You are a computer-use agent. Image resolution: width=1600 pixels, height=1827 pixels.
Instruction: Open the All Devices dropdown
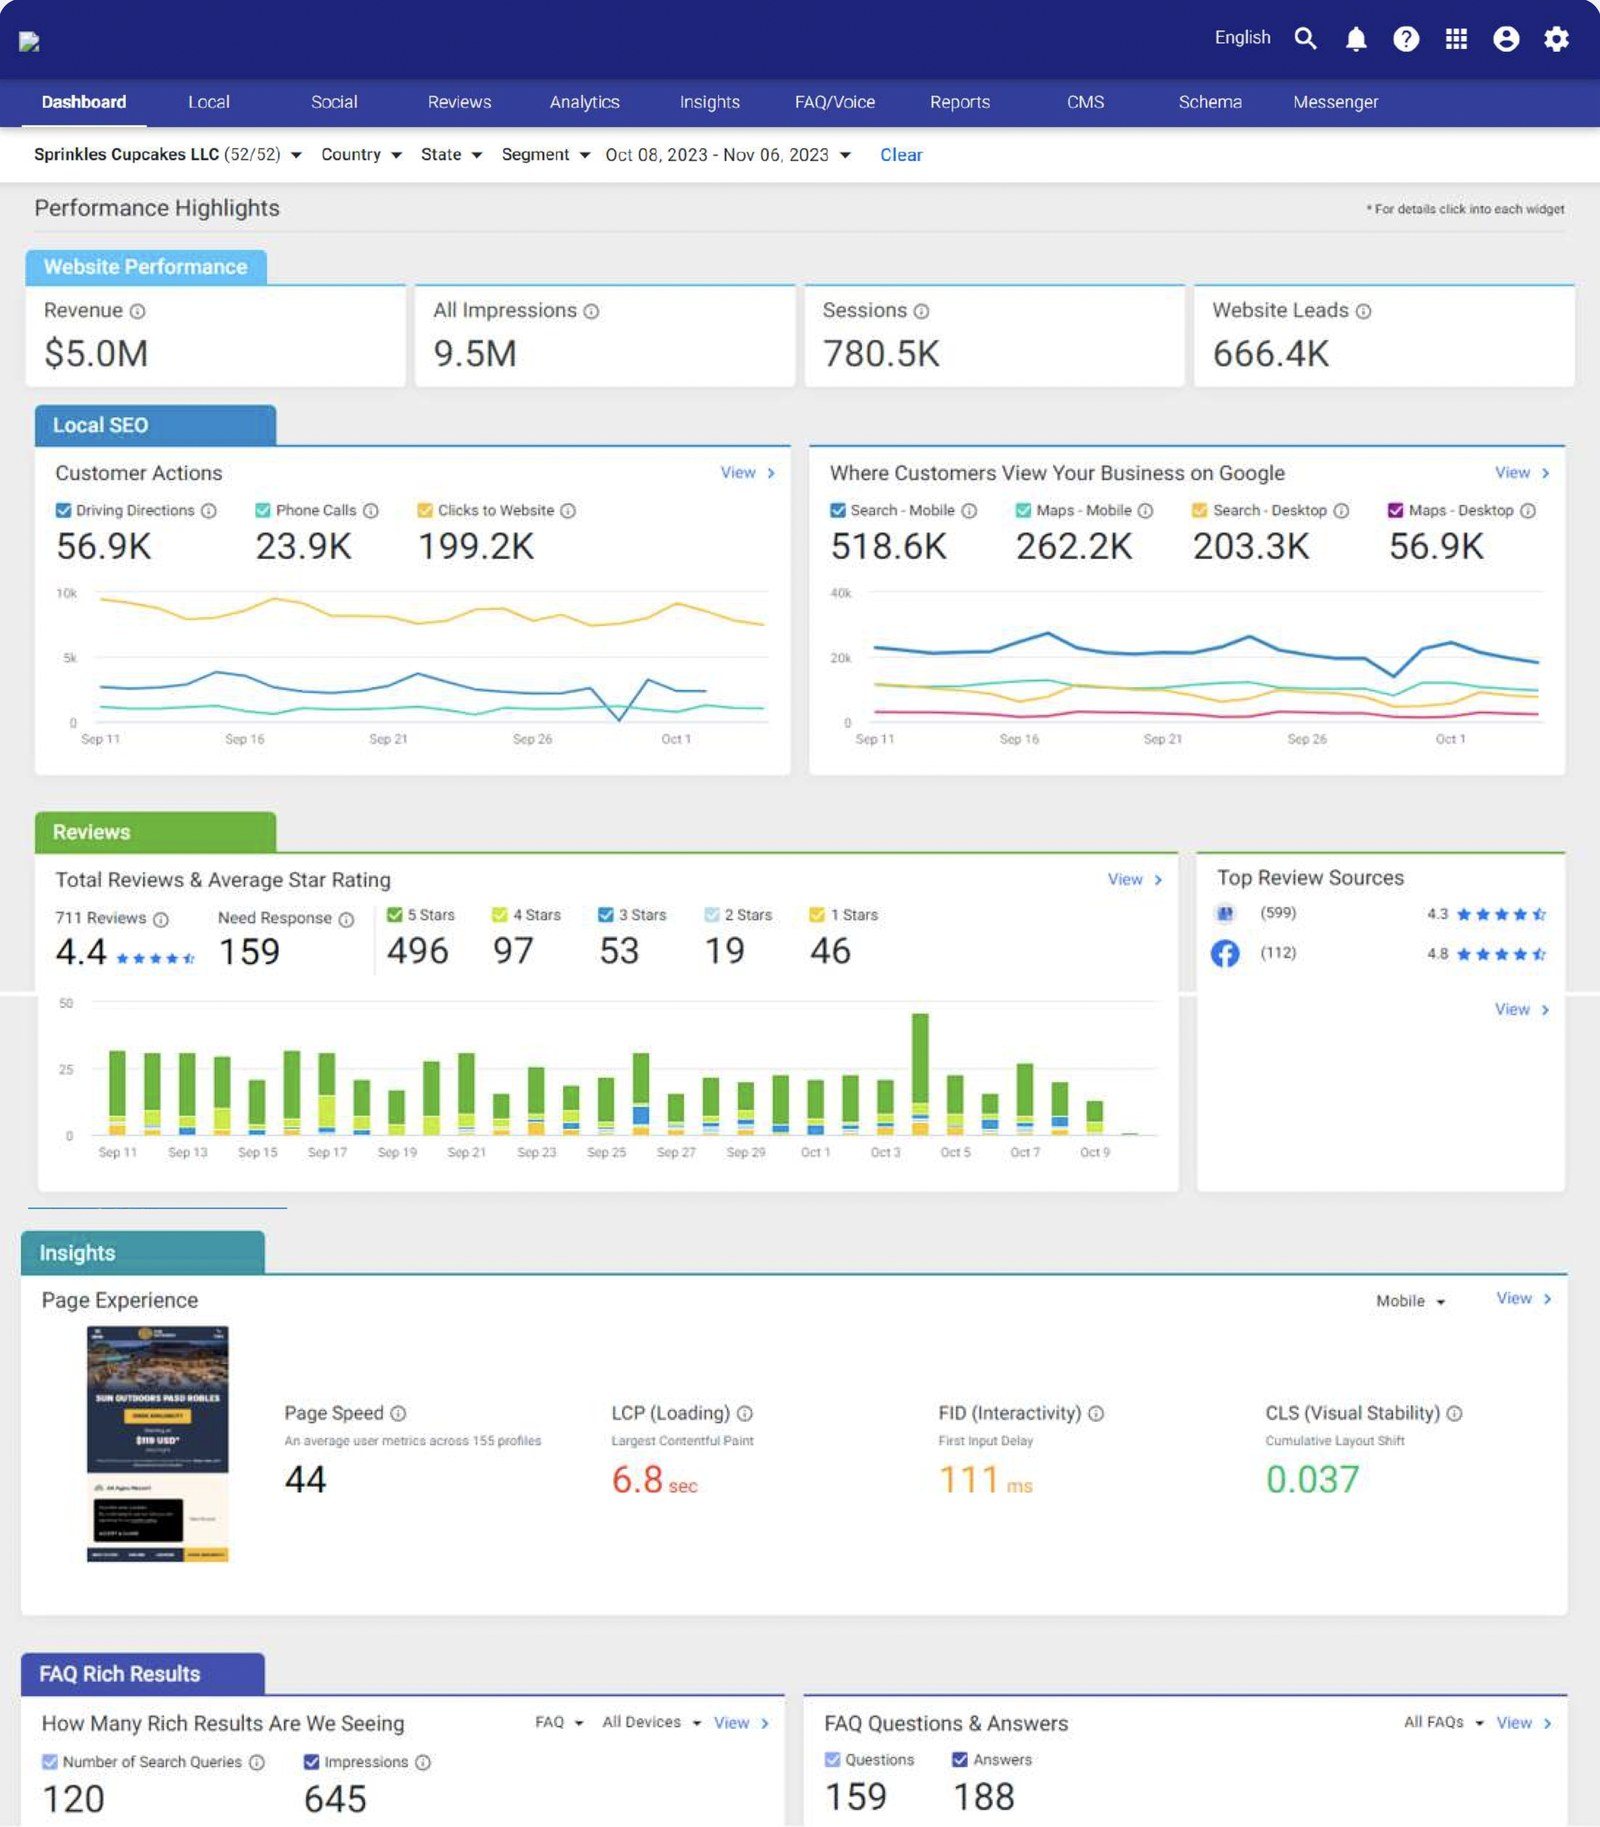click(652, 1722)
